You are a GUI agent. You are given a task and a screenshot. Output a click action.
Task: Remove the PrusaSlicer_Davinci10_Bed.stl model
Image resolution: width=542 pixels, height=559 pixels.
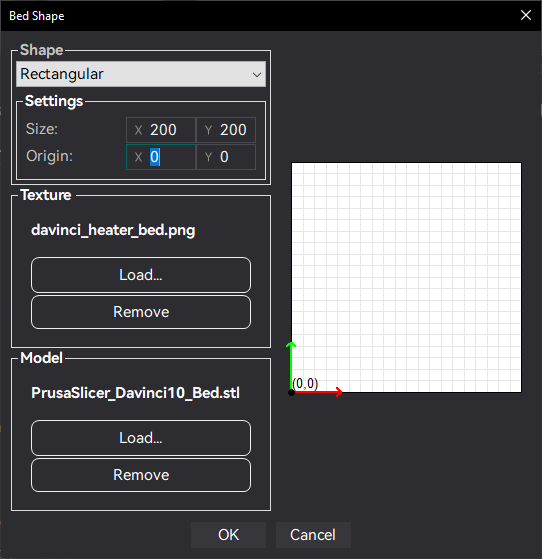[141, 475]
